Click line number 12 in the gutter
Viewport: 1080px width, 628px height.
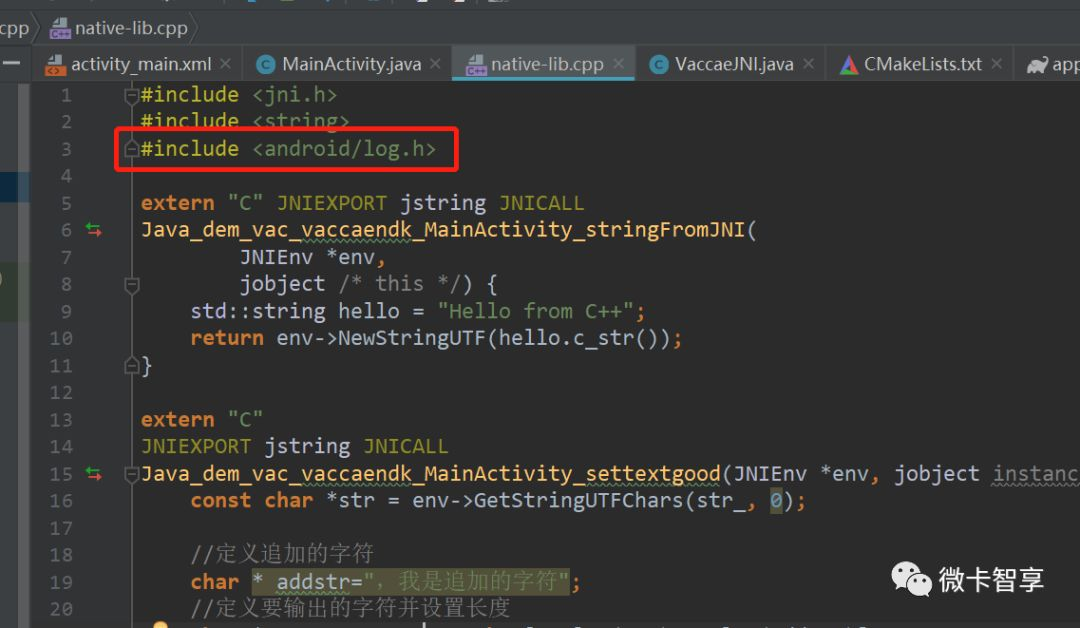click(61, 392)
